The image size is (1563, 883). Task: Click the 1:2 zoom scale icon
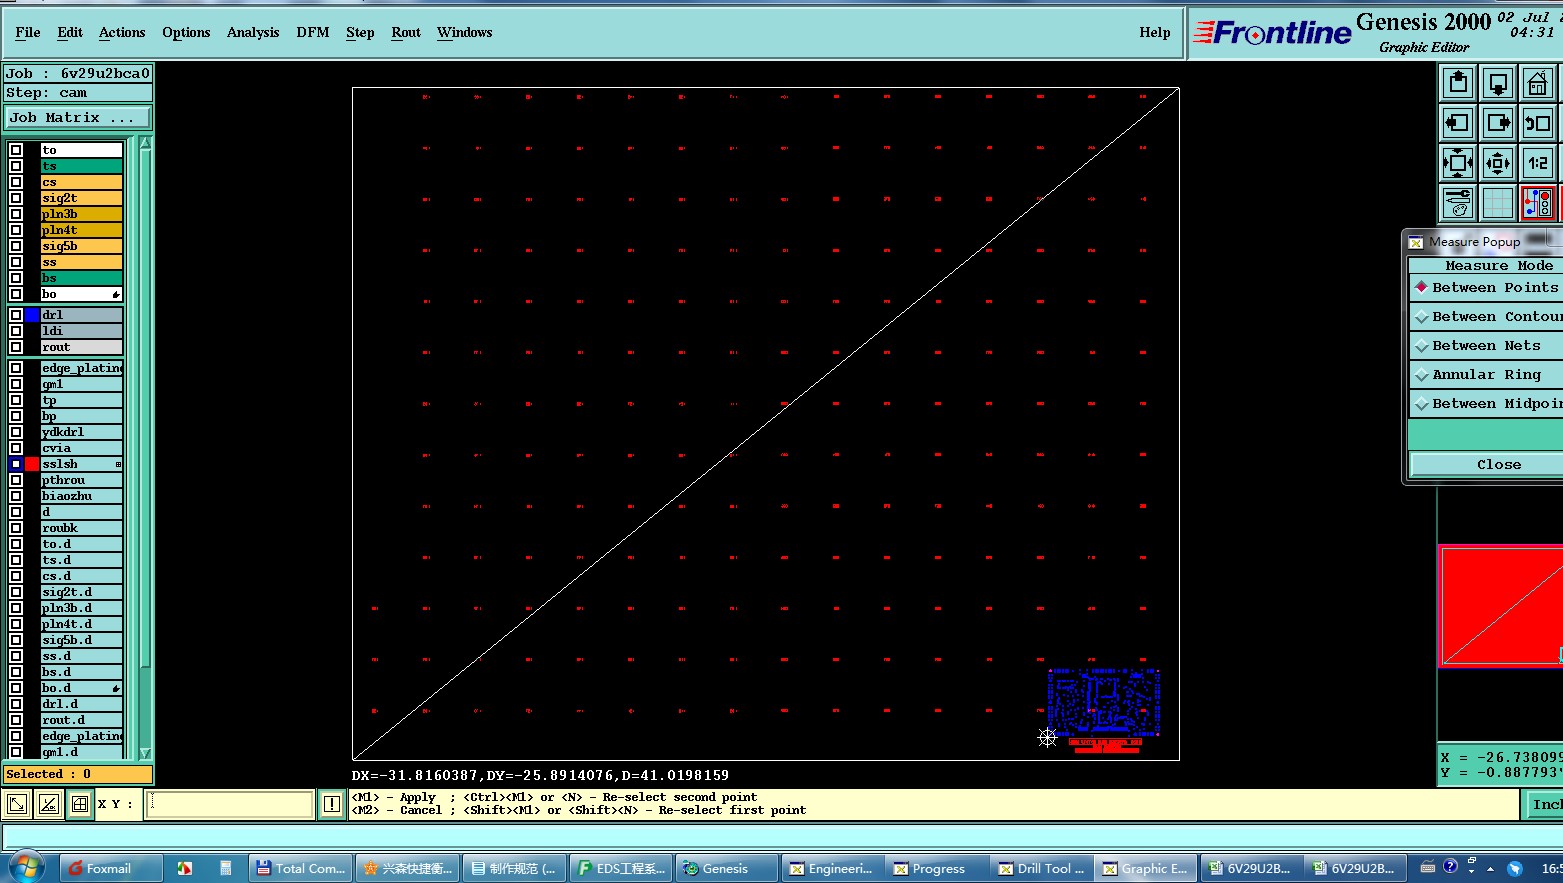tap(1538, 163)
